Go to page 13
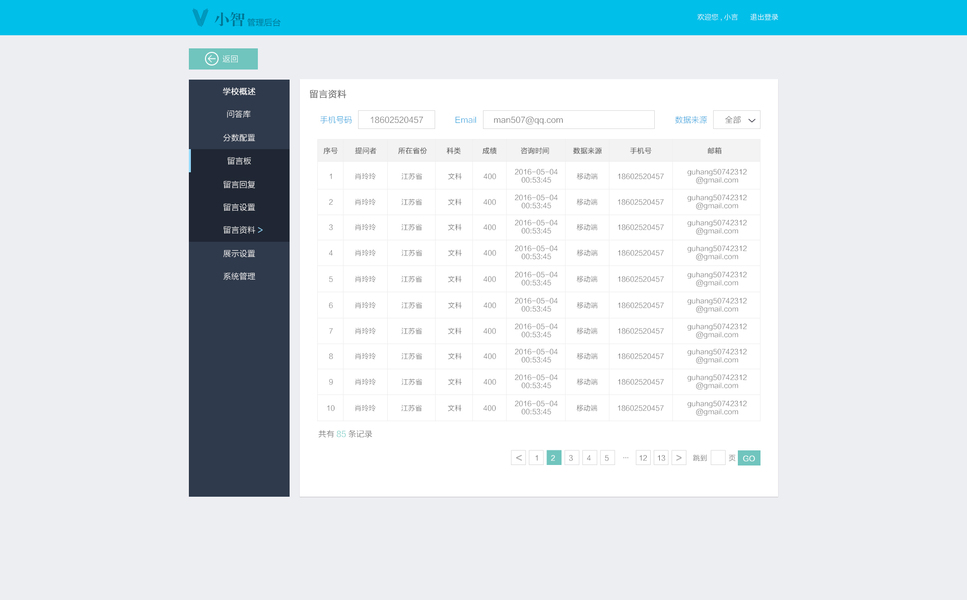The width and height of the screenshot is (967, 600). coord(660,458)
